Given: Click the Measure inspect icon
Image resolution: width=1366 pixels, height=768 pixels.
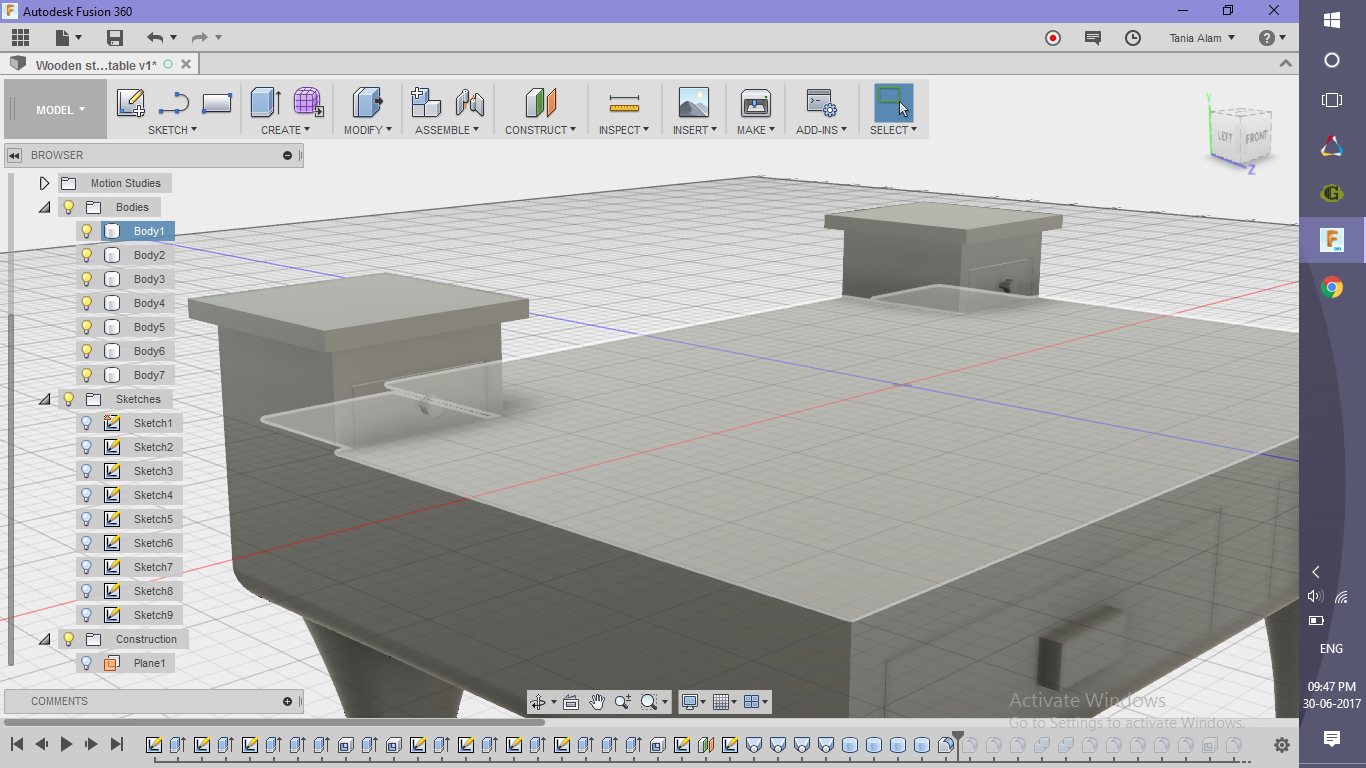Looking at the screenshot, I should point(624,103).
